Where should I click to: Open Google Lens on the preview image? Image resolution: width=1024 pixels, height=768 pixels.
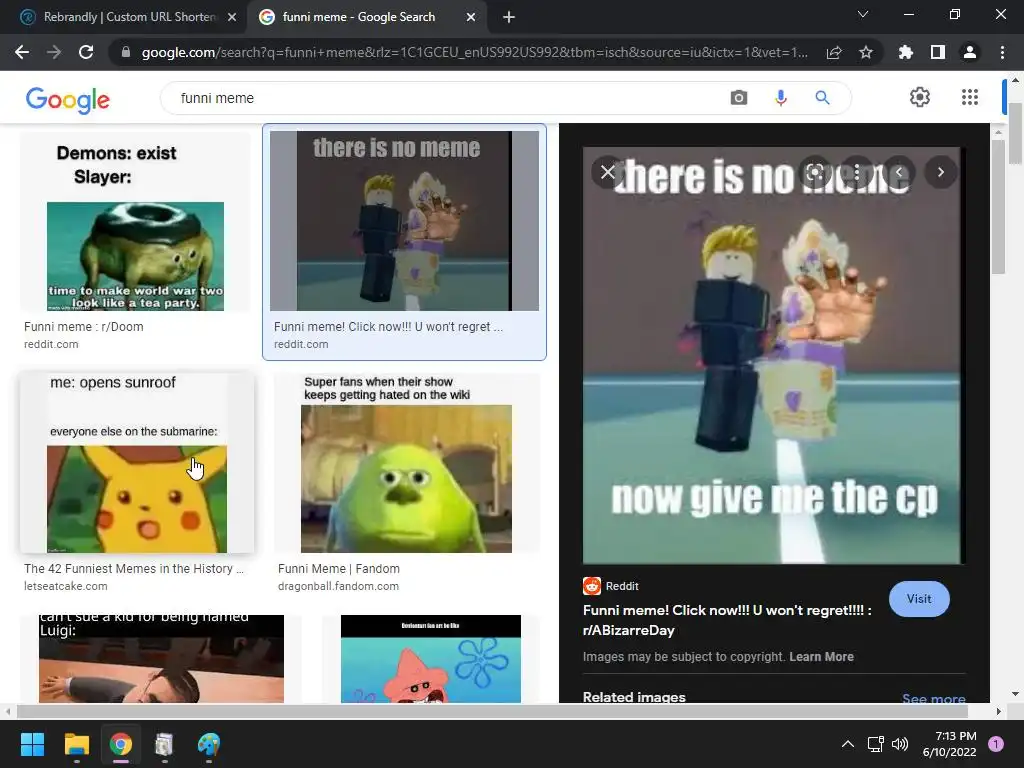(814, 172)
